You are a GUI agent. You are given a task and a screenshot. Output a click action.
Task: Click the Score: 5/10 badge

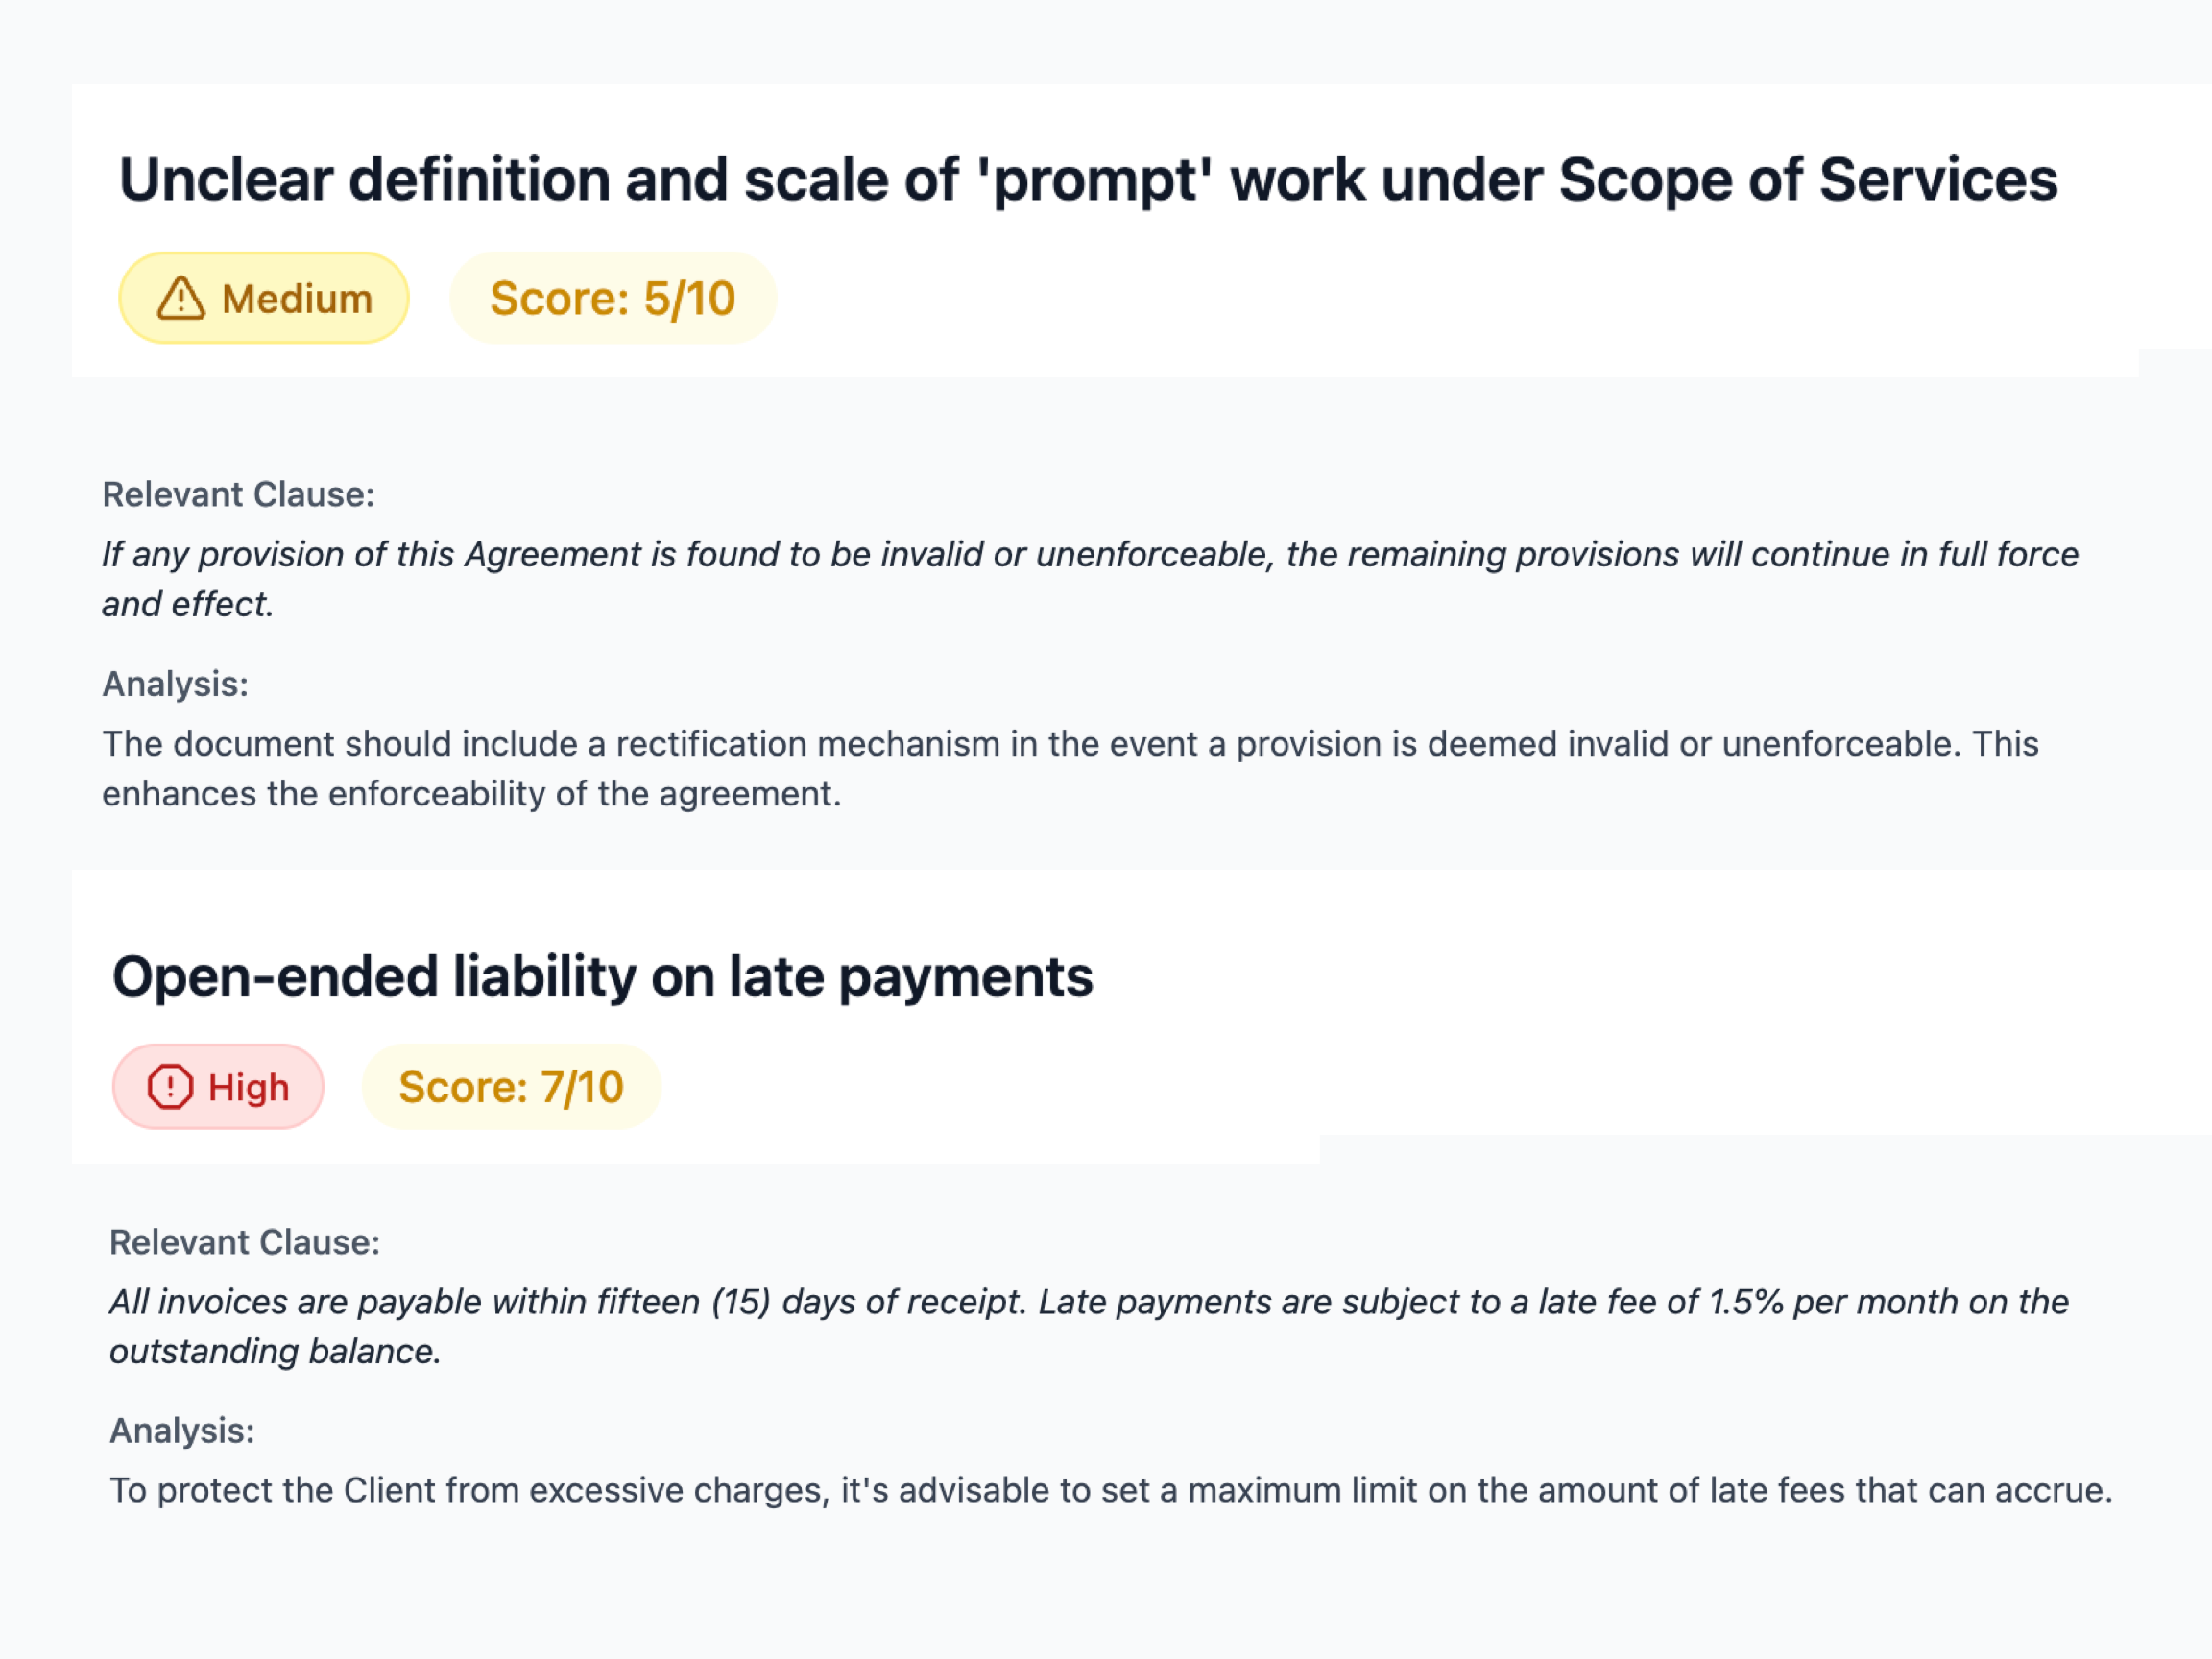pyautogui.click(x=612, y=299)
